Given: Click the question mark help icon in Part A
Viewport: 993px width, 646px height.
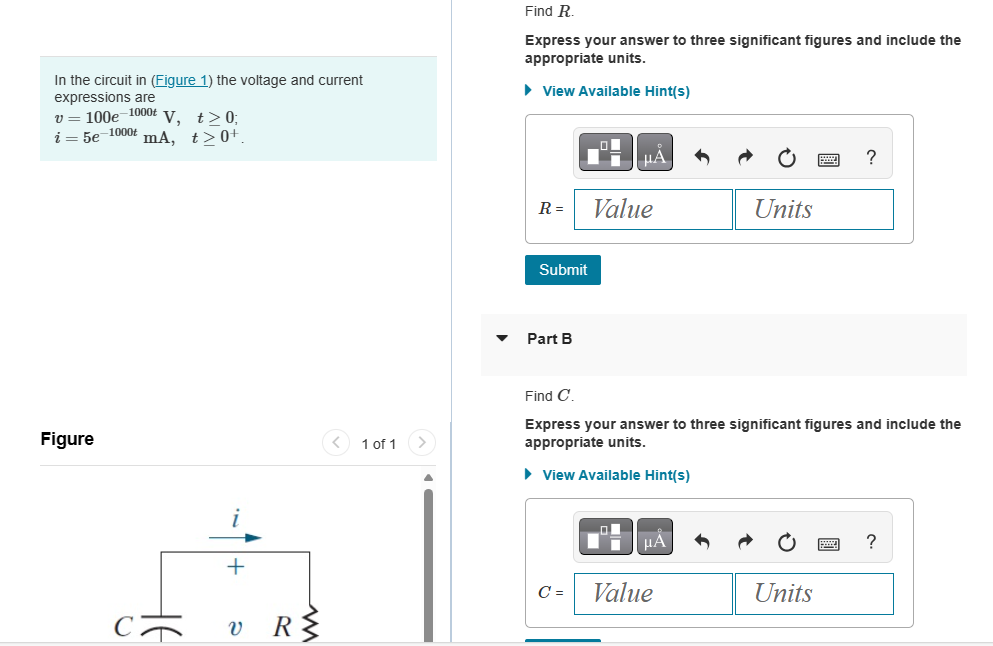Looking at the screenshot, I should (871, 156).
